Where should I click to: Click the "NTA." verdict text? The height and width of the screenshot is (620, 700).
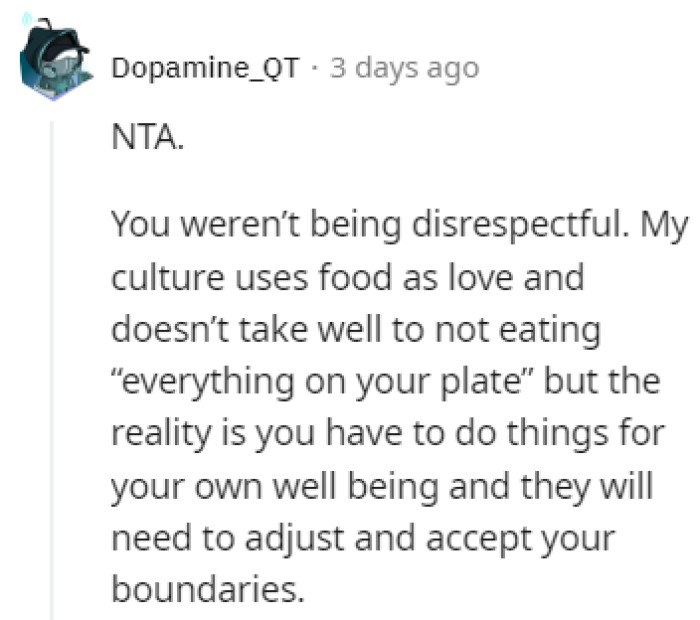tap(148, 137)
